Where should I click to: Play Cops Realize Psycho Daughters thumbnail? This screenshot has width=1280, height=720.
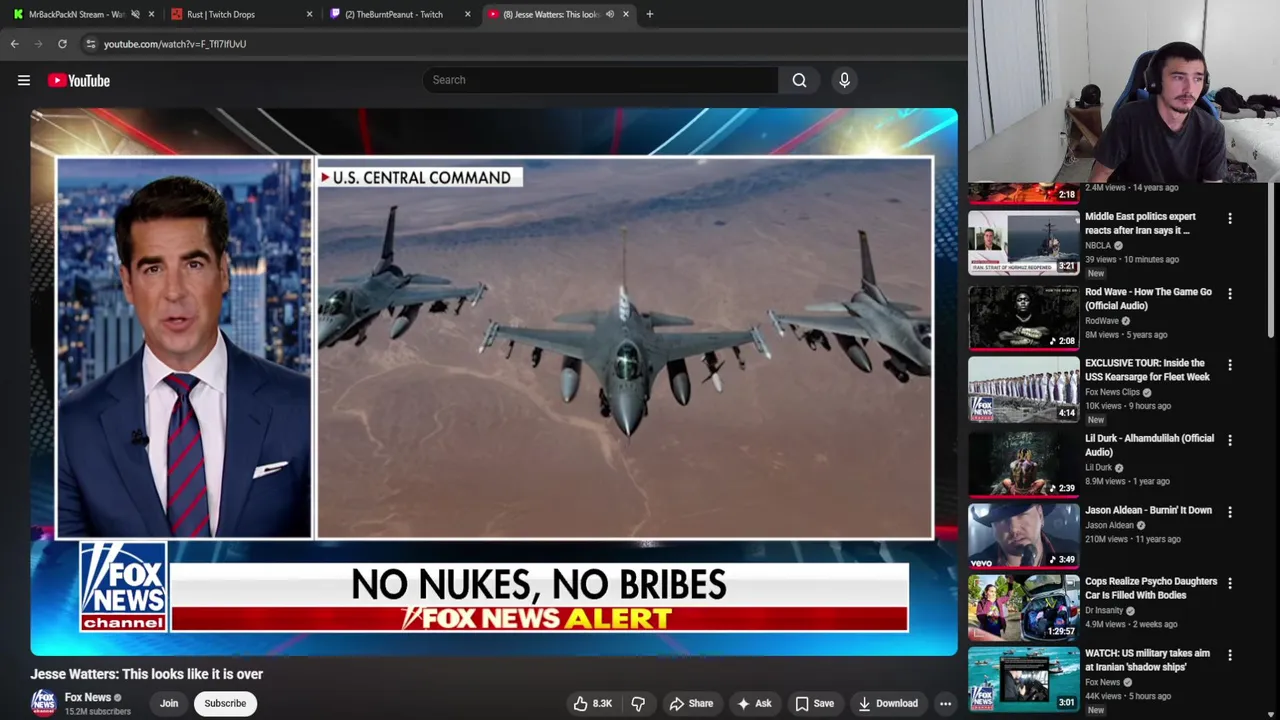tap(1024, 607)
